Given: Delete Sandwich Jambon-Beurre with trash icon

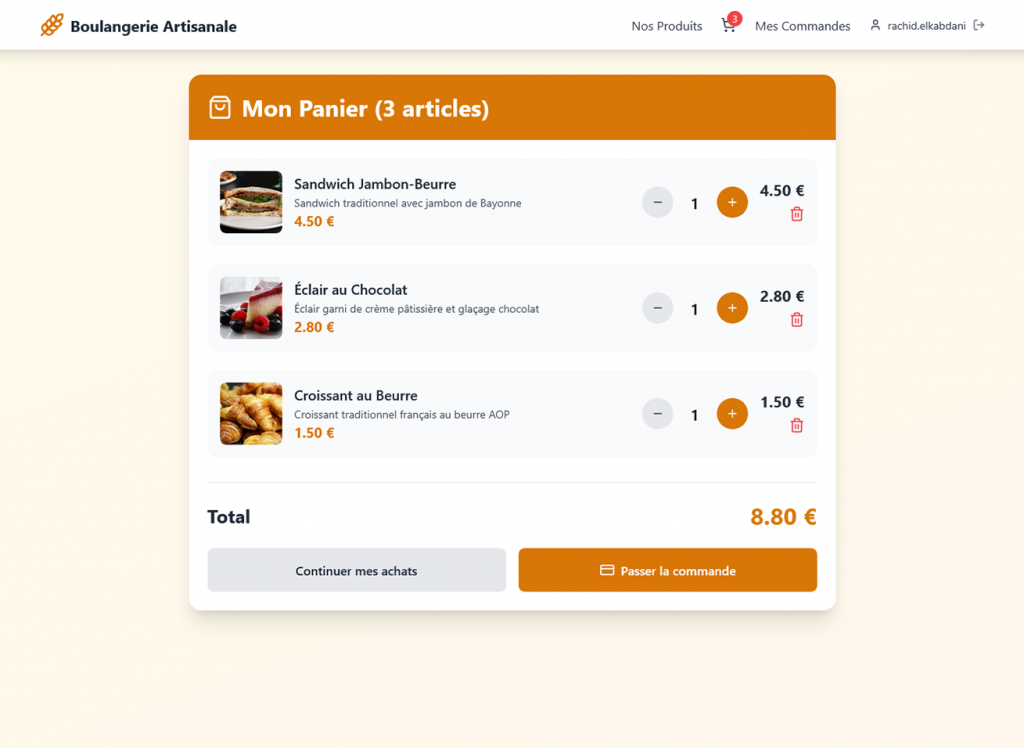Looking at the screenshot, I should pos(797,214).
